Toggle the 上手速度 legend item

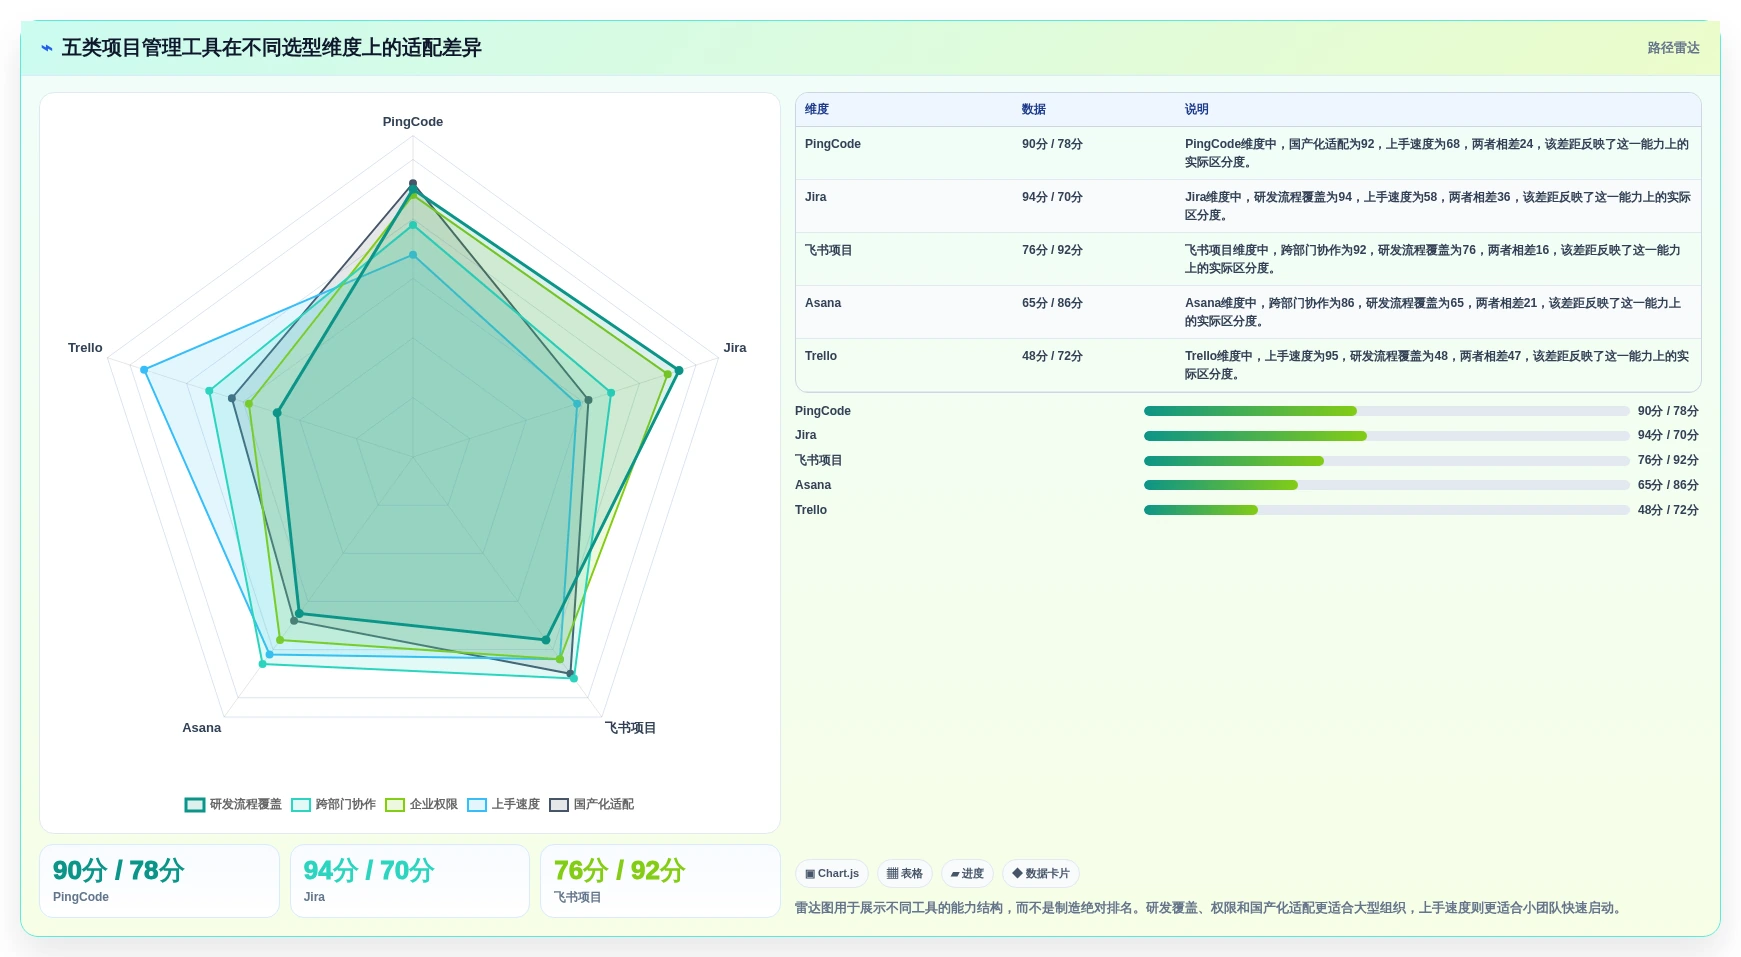pos(503,804)
